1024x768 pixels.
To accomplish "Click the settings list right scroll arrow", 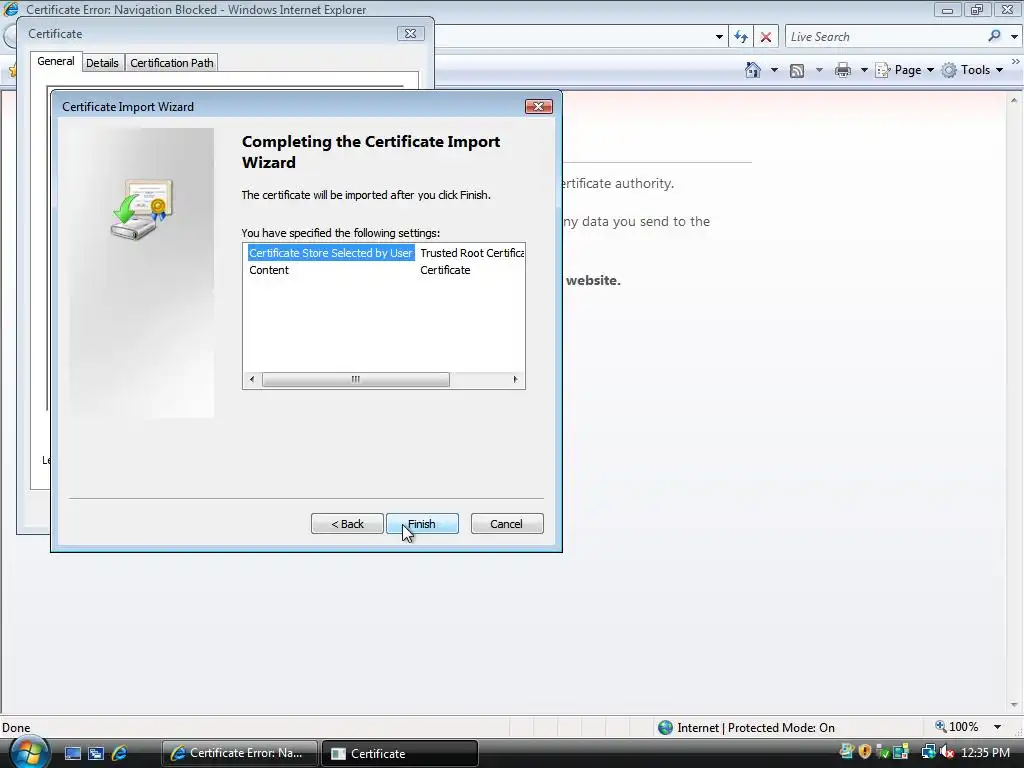I will [x=515, y=379].
